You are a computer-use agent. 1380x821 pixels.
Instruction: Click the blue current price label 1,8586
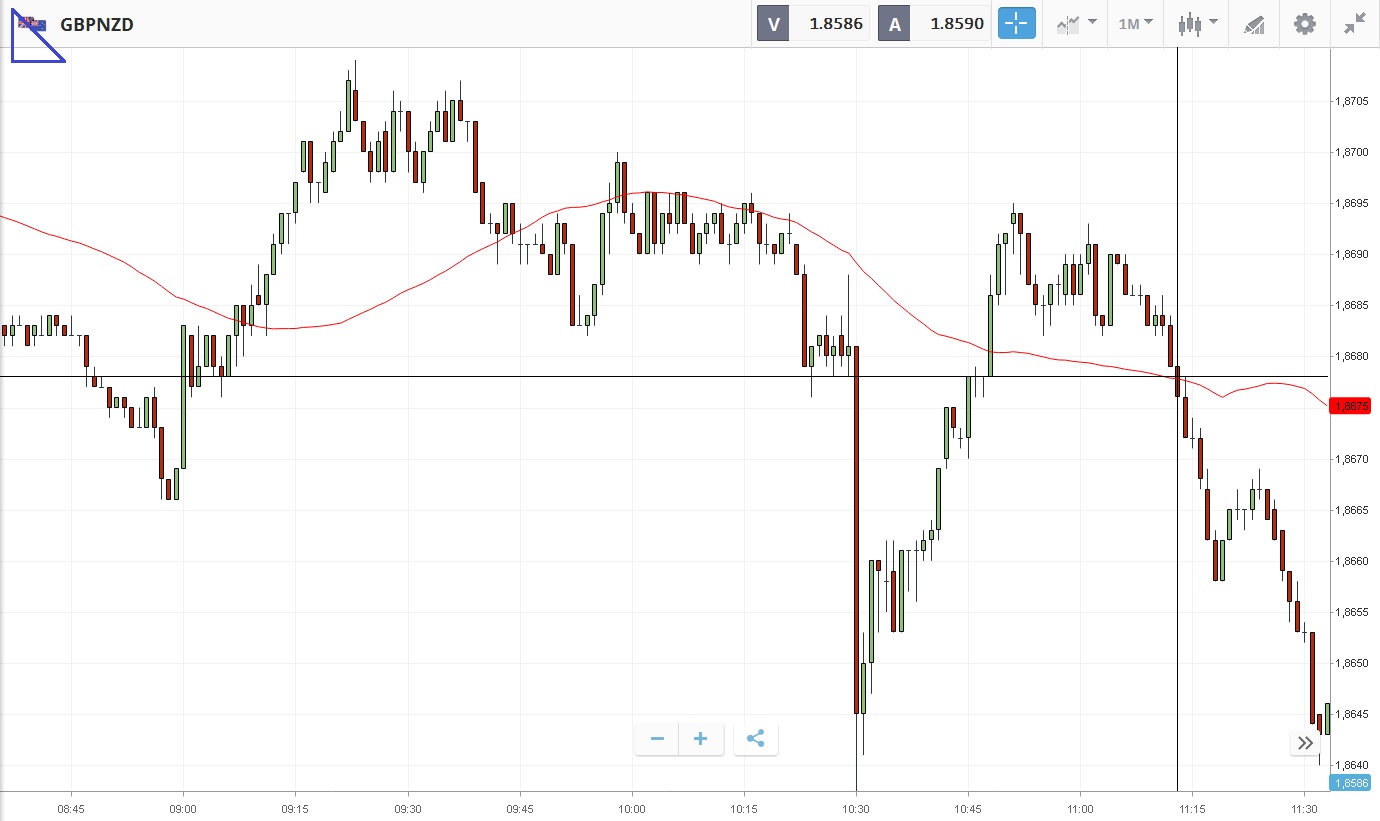pyautogui.click(x=1355, y=784)
